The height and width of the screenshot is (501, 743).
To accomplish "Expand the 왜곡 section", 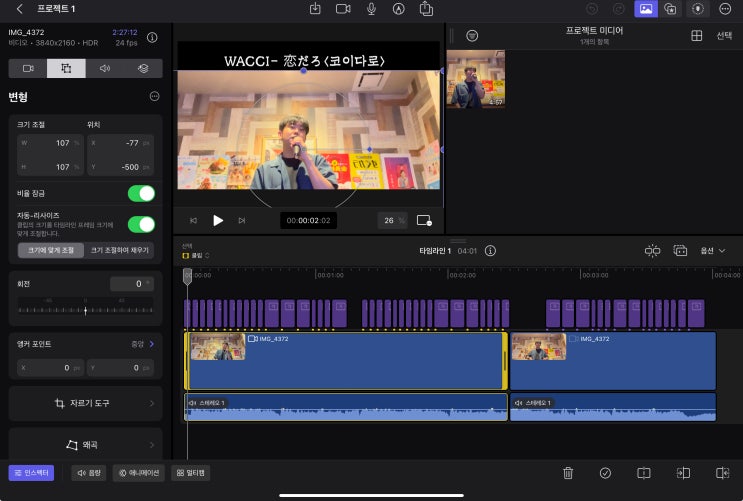I will pyautogui.click(x=85, y=444).
